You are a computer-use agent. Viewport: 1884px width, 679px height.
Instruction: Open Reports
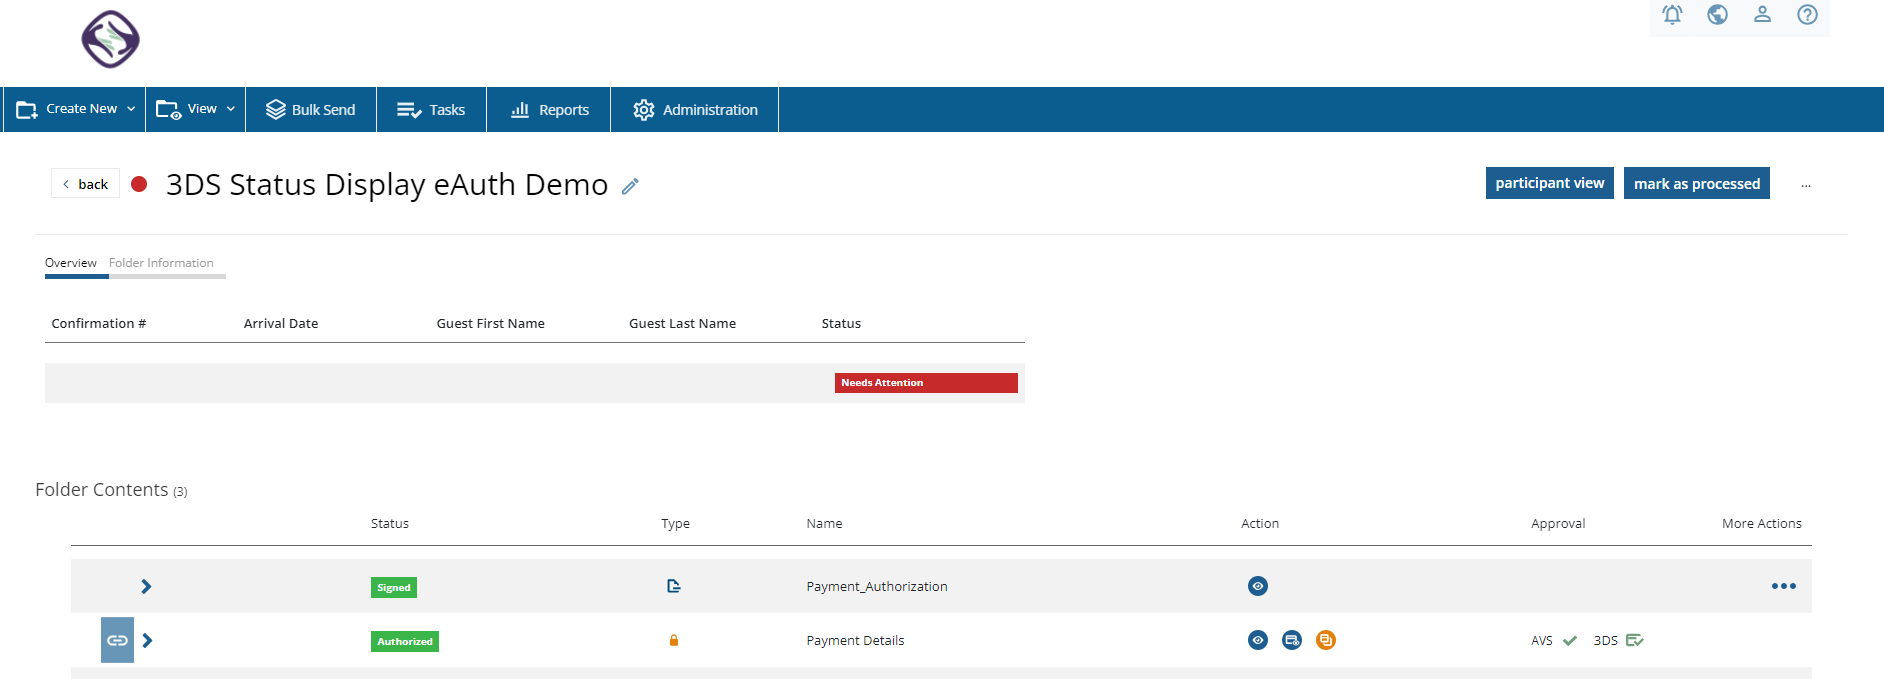(x=549, y=109)
